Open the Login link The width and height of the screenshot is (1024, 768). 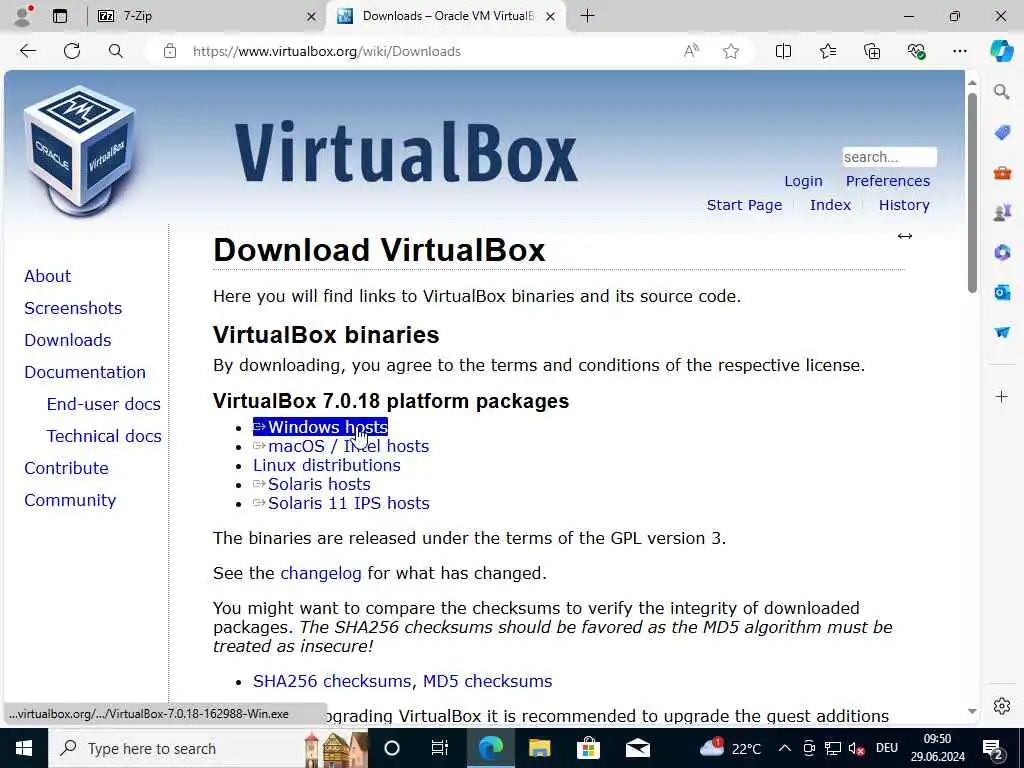point(803,181)
